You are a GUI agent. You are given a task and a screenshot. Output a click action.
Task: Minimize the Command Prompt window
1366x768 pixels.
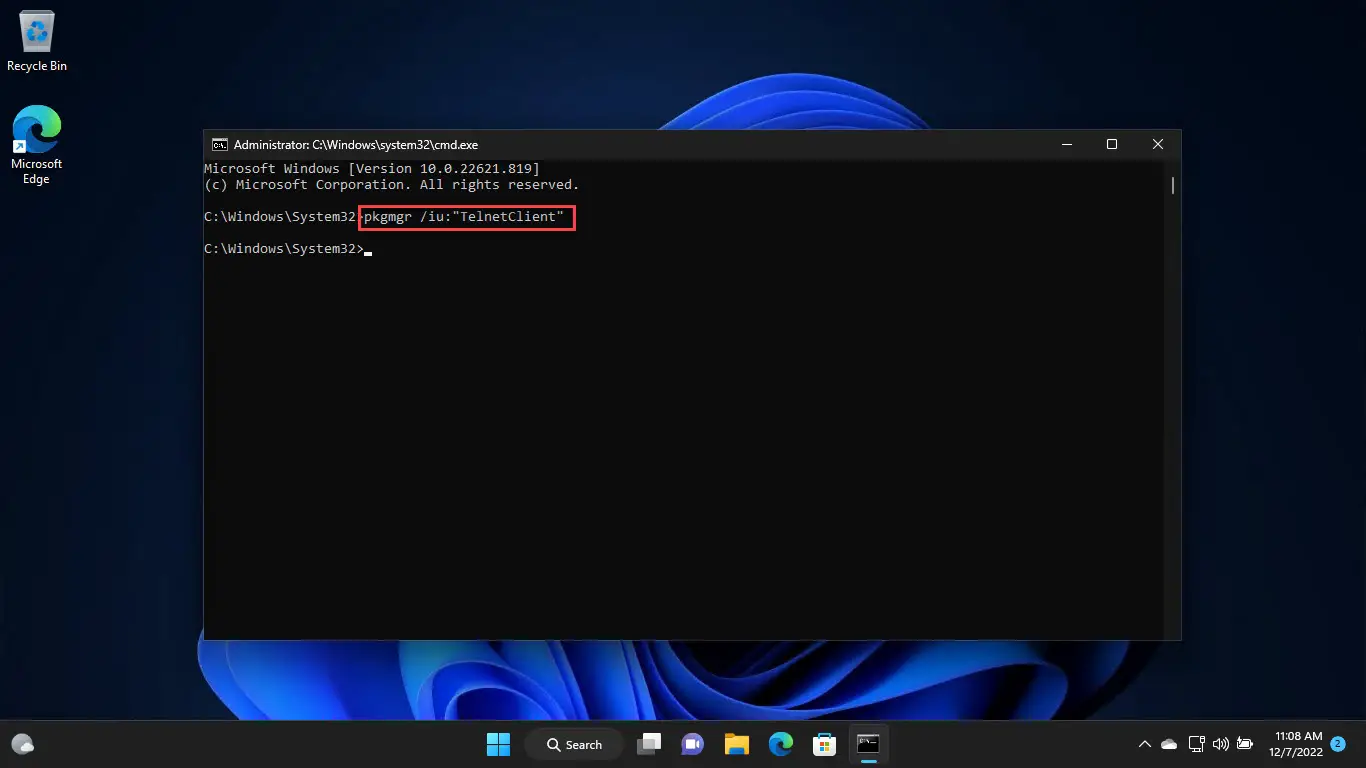[1066, 145]
